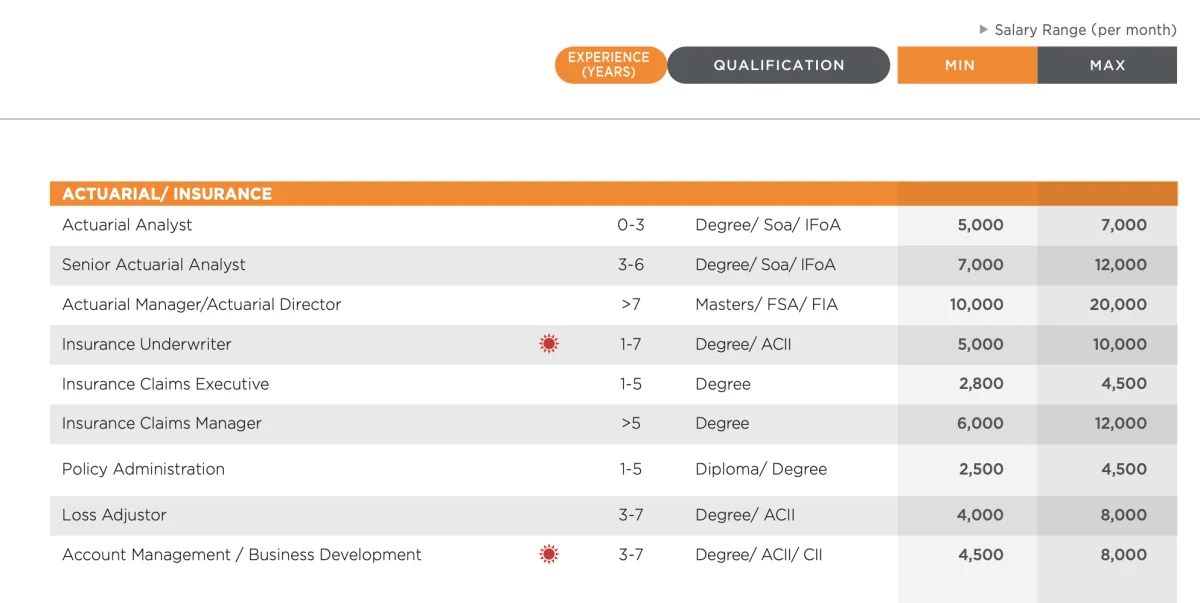1200x603 pixels.
Task: Click the triangle arrow before Salary Range
Action: [983, 30]
